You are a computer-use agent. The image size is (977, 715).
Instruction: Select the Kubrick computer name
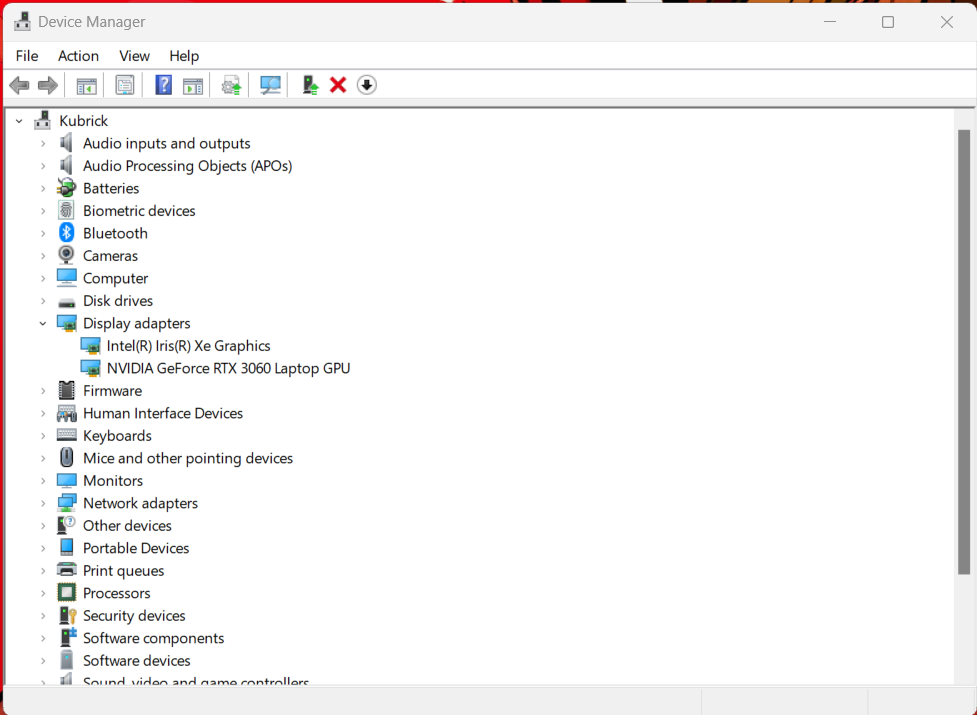(83, 121)
